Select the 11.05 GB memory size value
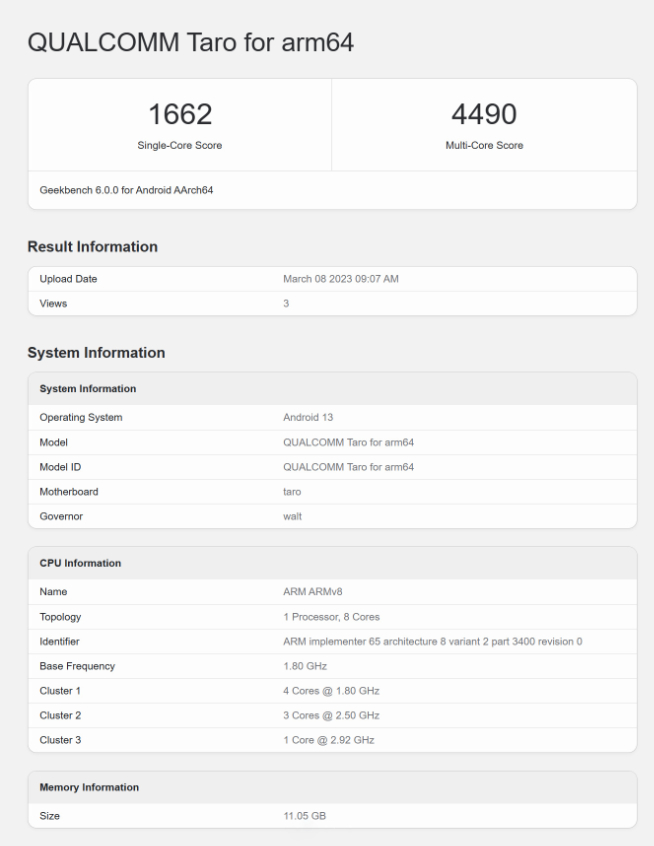654x846 pixels. (305, 816)
